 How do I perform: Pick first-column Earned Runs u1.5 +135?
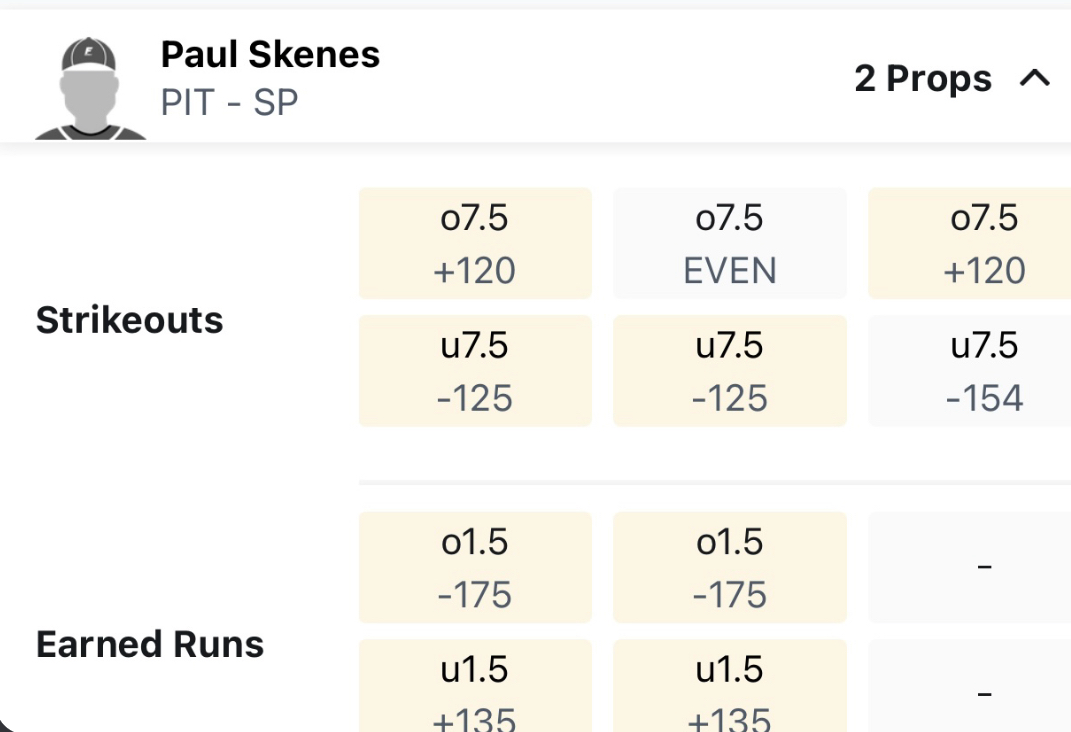[475, 686]
